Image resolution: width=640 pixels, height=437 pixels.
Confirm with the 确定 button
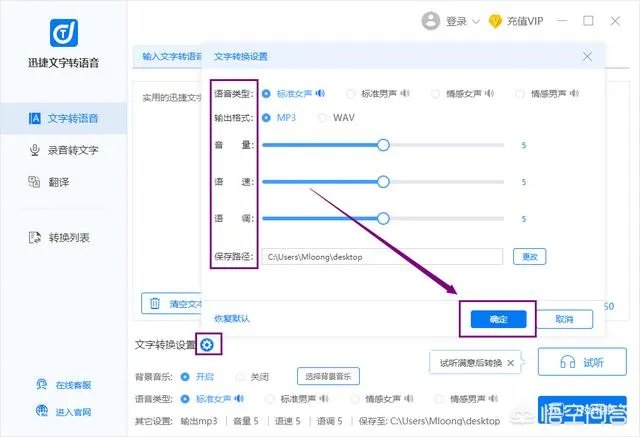[x=498, y=319]
